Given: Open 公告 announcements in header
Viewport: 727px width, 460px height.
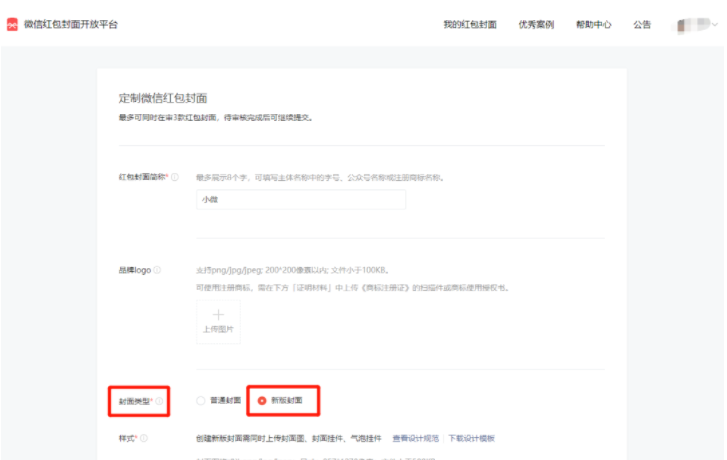Looking at the screenshot, I should click(642, 24).
